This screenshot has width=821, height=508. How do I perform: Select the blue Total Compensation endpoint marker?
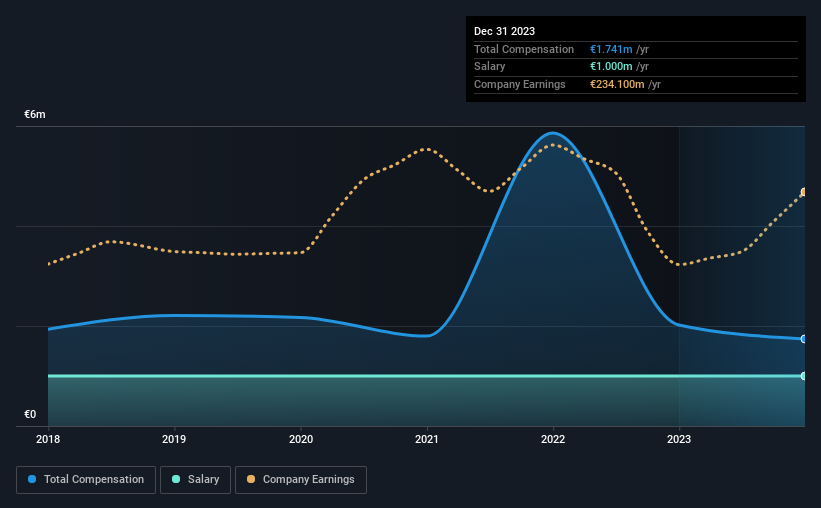[x=804, y=339]
